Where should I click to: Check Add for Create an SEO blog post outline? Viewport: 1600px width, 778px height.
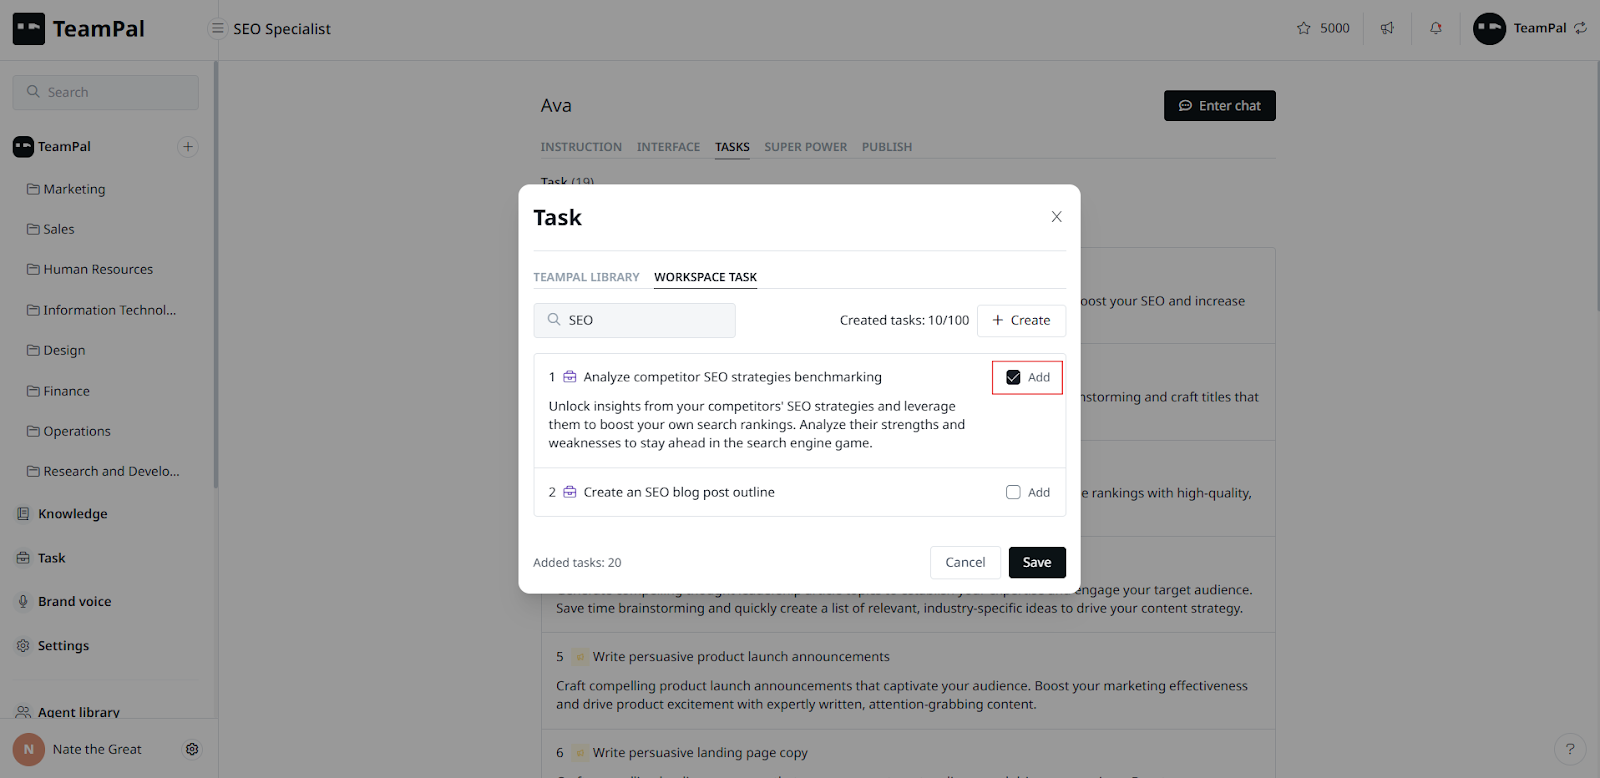tap(1013, 492)
